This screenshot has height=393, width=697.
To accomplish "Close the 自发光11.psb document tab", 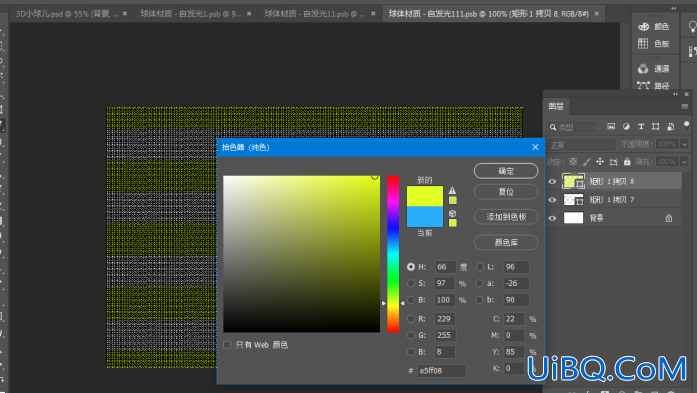I will coord(373,14).
